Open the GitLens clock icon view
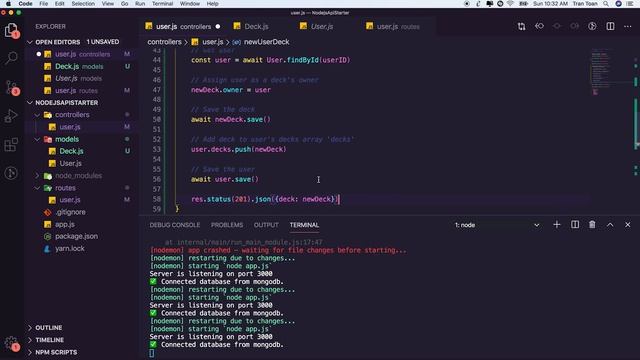640x360 pixels. [x=11, y=173]
